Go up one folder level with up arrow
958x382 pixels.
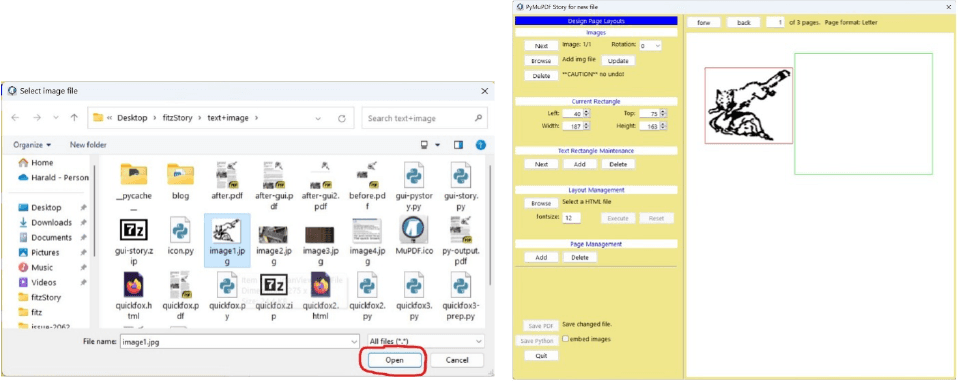pyautogui.click(x=75, y=118)
